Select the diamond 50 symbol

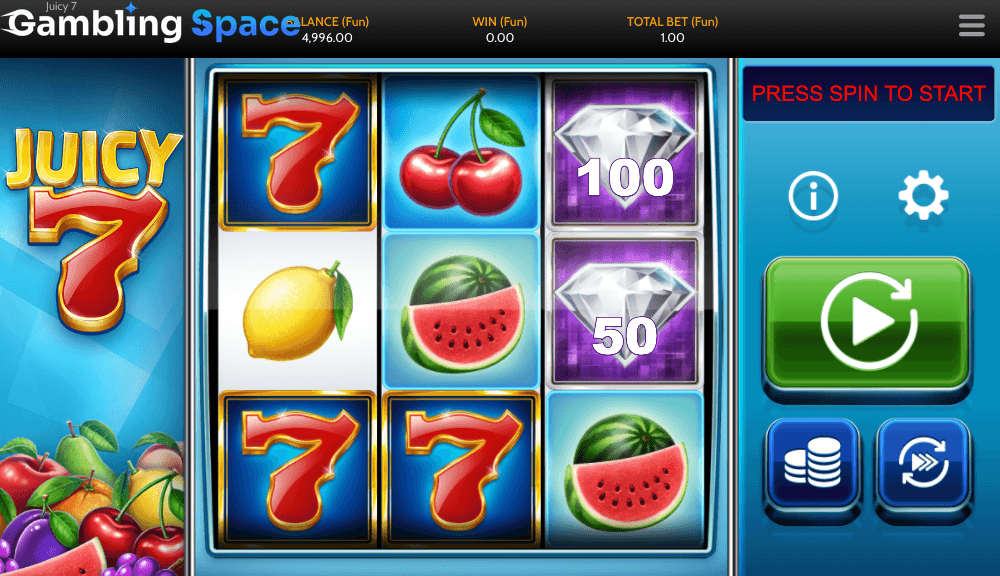click(624, 311)
